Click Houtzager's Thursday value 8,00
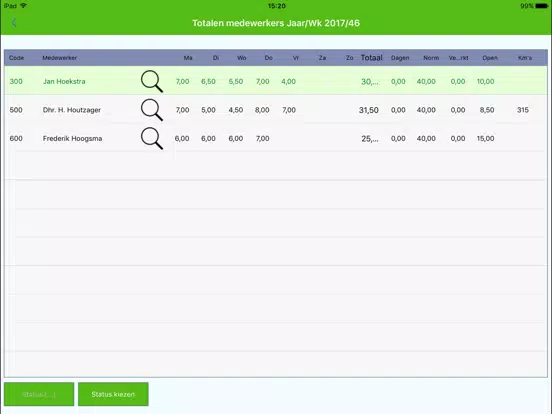 click(262, 110)
